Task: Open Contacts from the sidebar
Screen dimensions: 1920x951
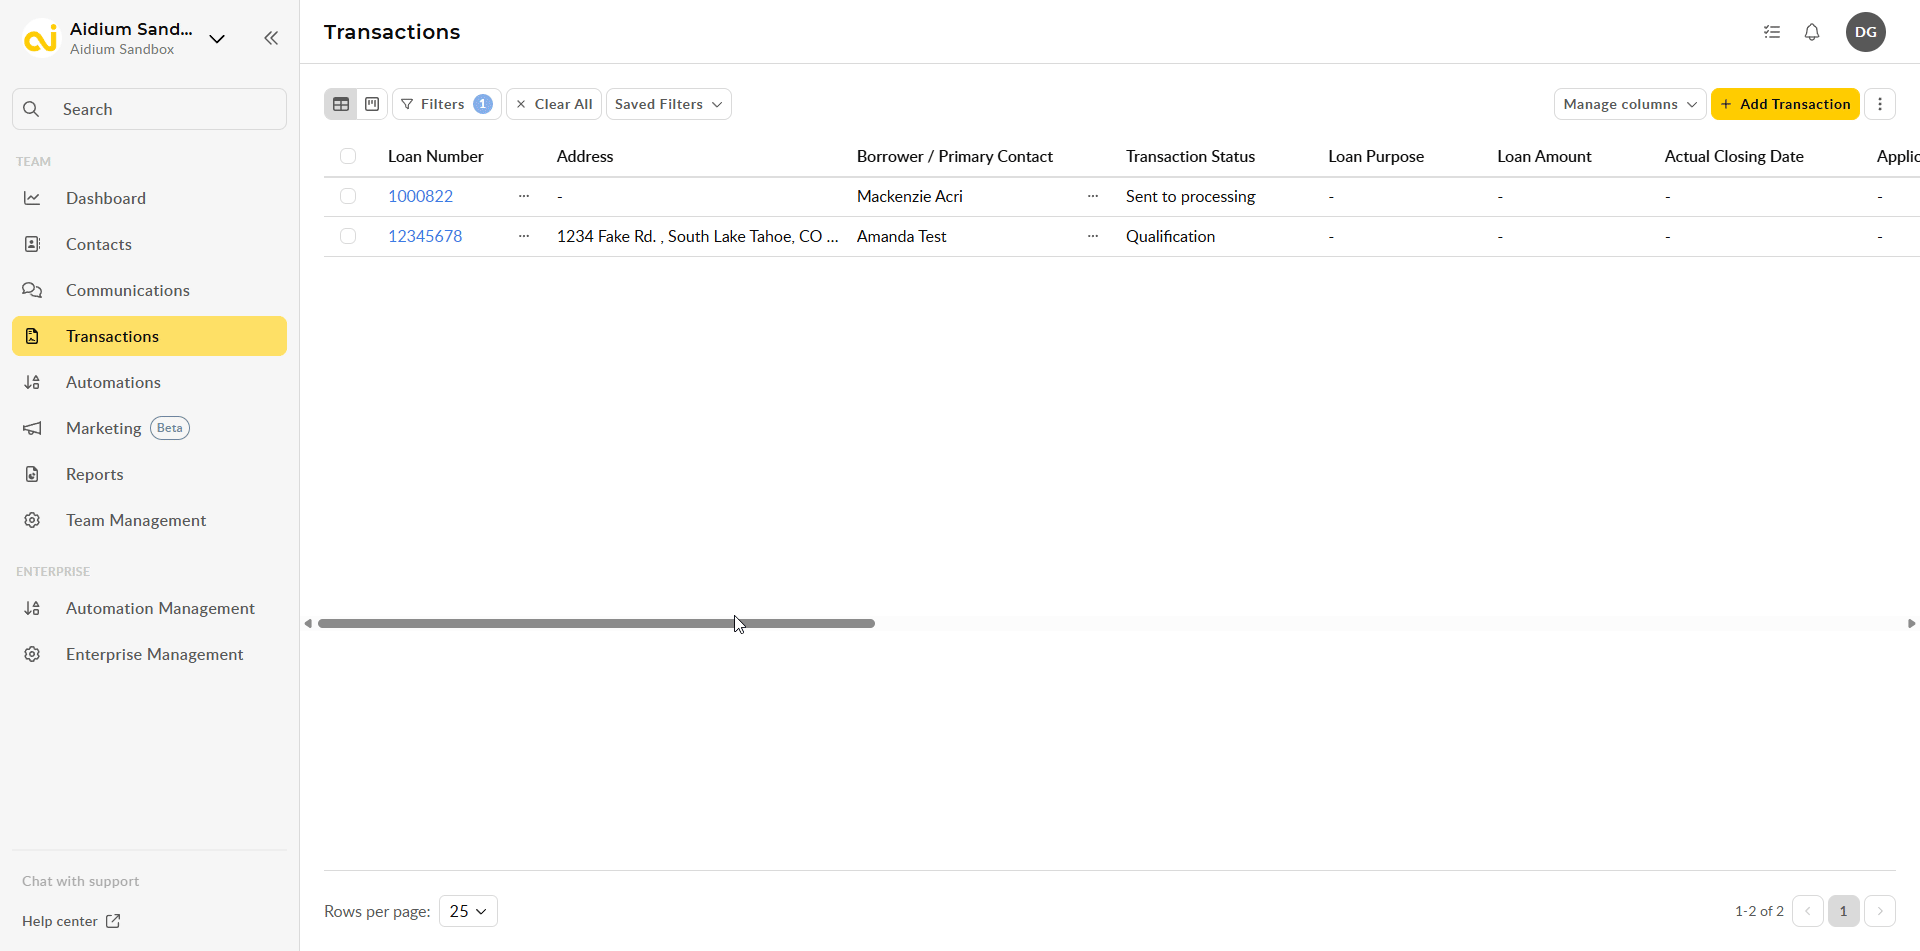Action: tap(150, 244)
